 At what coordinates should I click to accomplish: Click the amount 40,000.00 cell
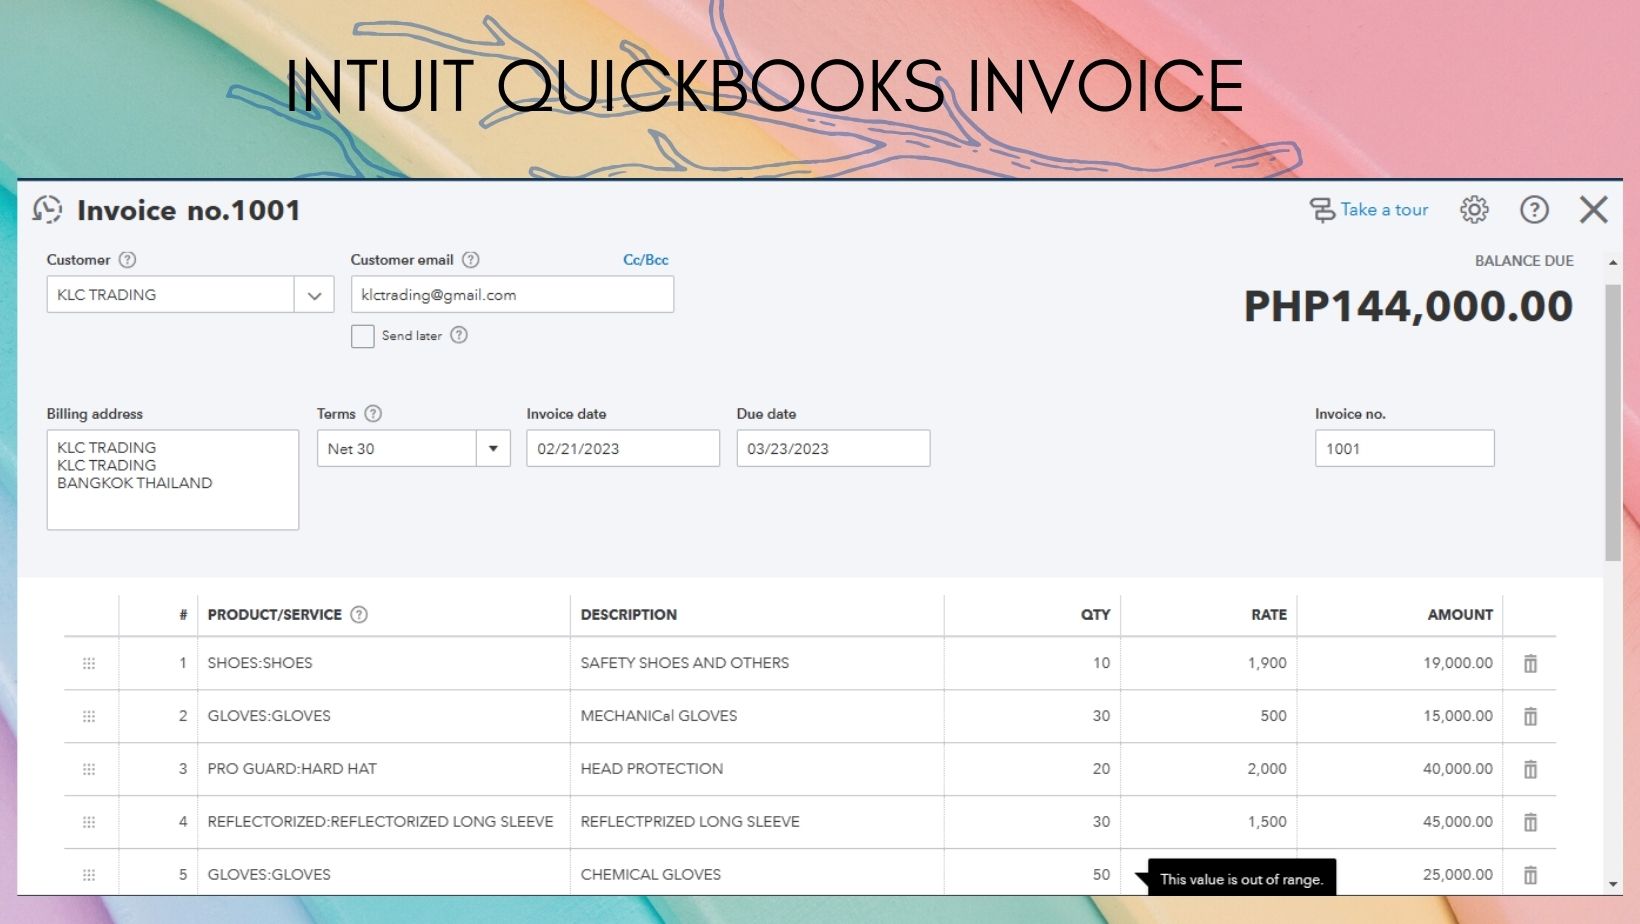pos(1400,769)
